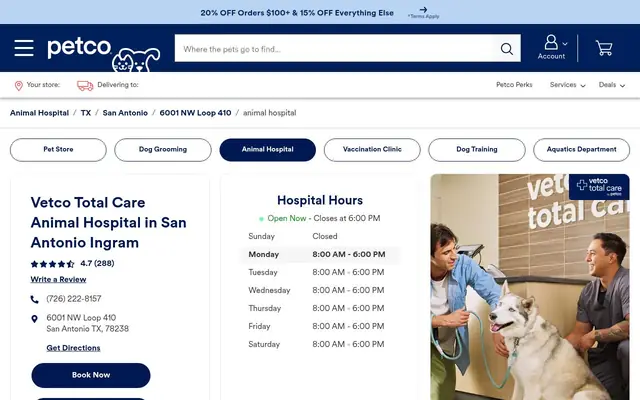The image size is (640, 400).
Task: Go to the TX breadcrumb
Action: 86,113
